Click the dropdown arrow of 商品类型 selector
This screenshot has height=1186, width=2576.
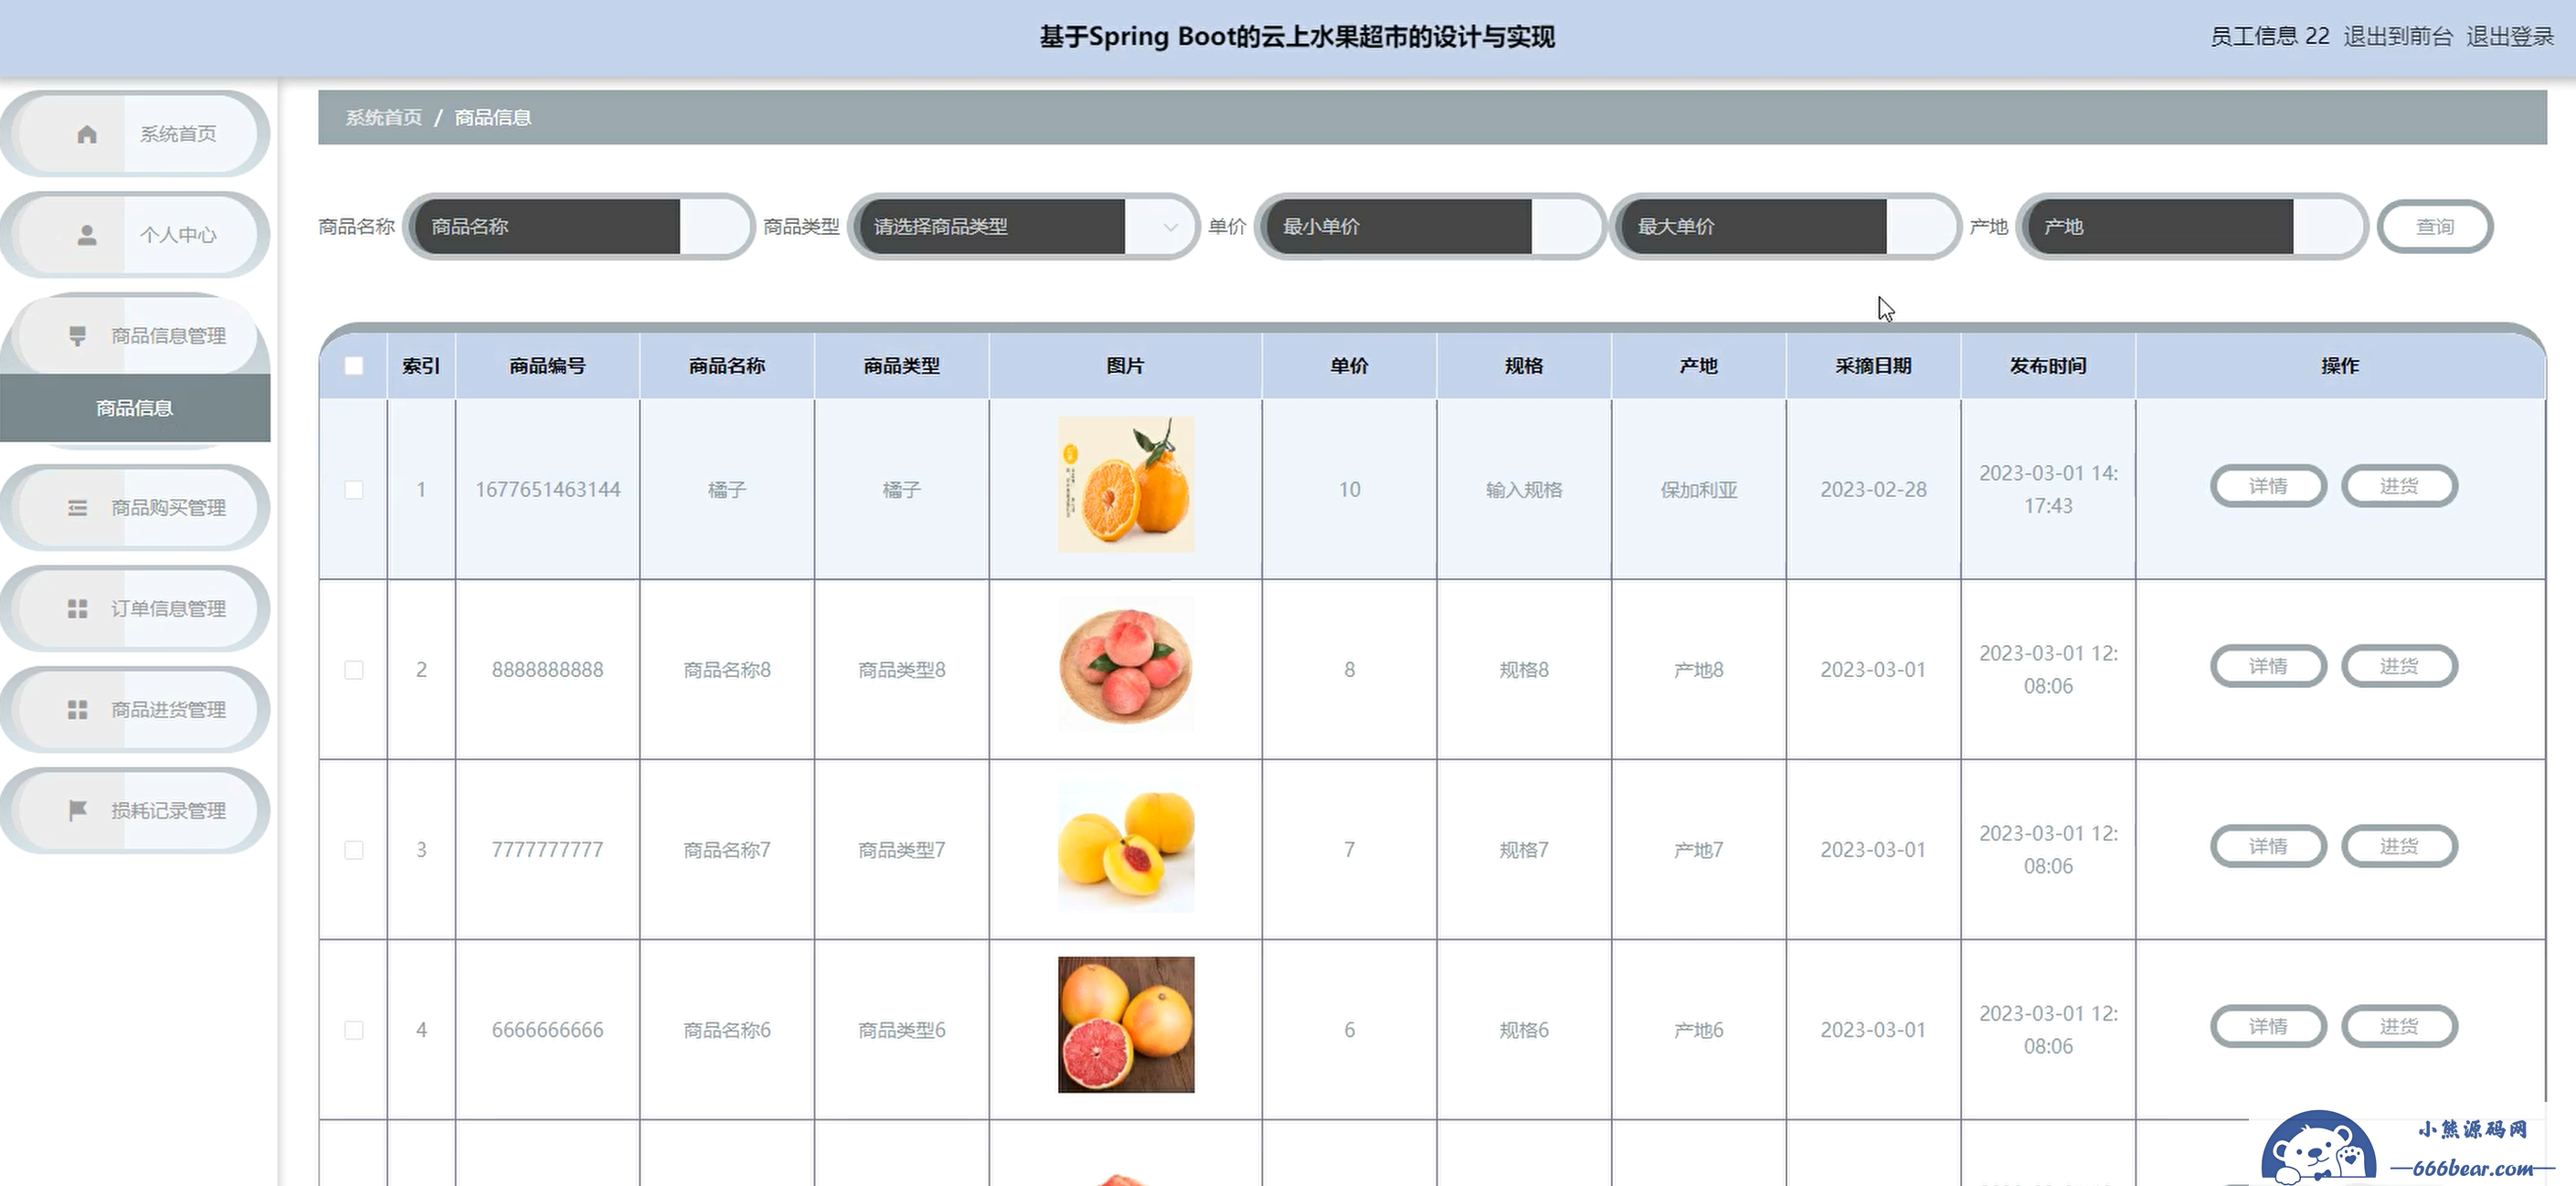[1170, 227]
